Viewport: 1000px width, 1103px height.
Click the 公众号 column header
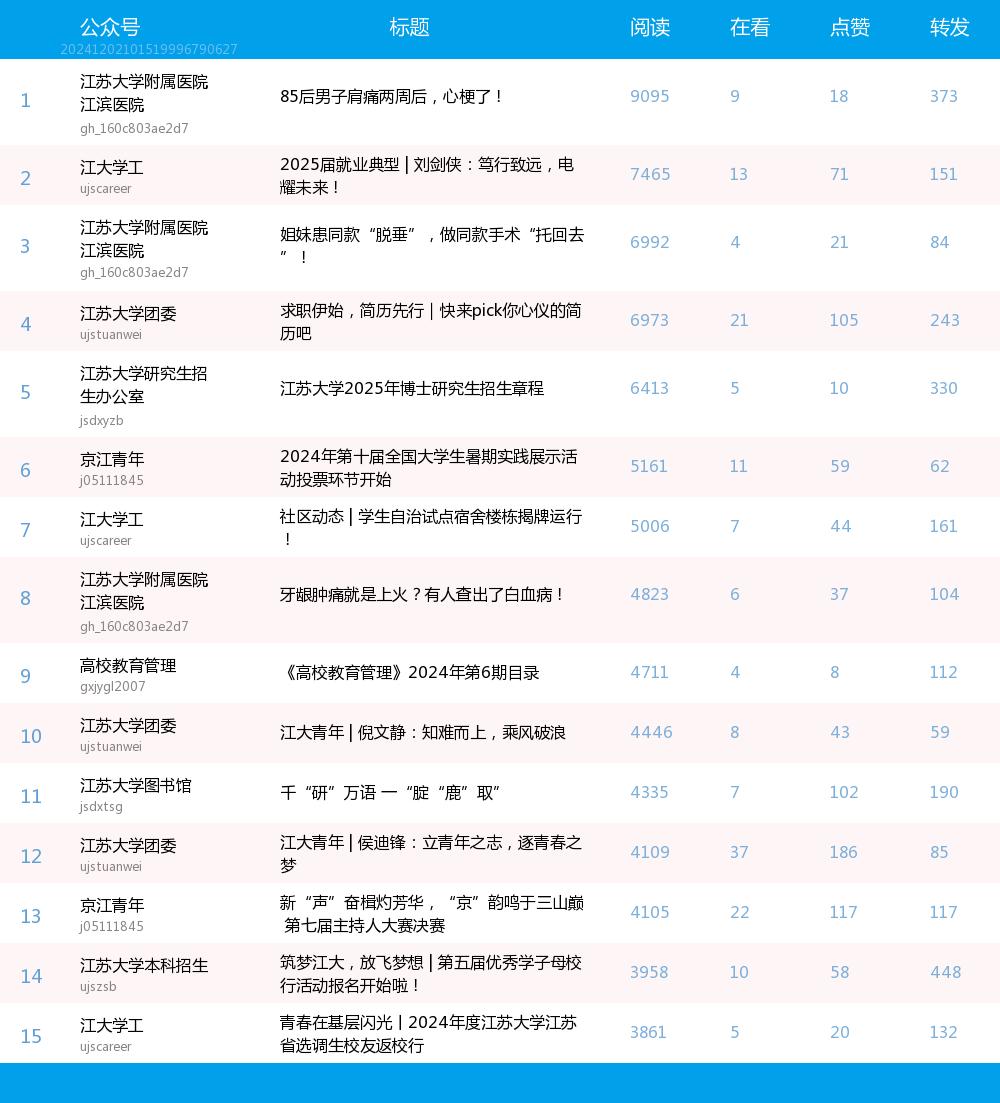110,28
